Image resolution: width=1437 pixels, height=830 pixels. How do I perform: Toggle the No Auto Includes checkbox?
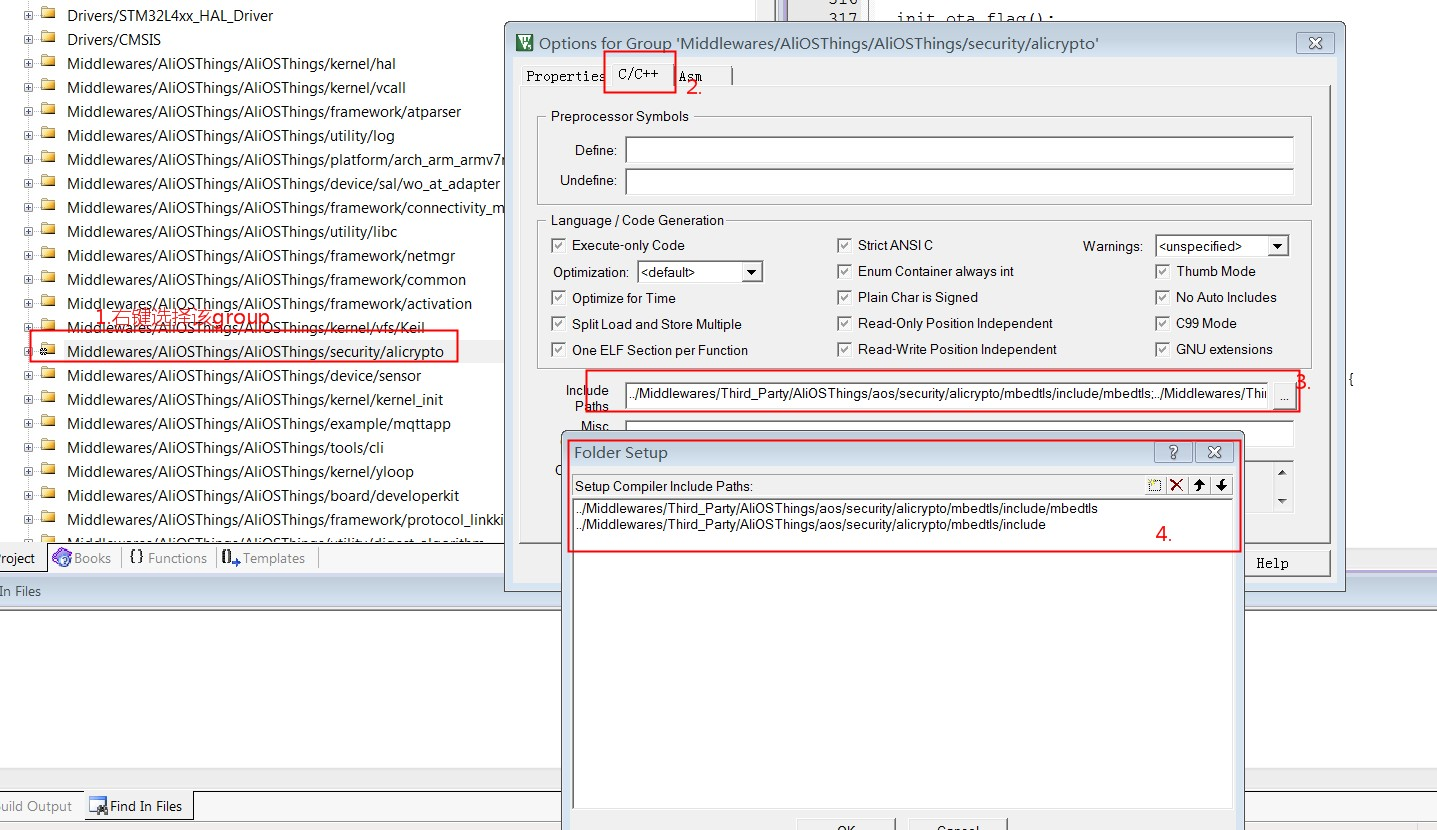tap(1162, 297)
